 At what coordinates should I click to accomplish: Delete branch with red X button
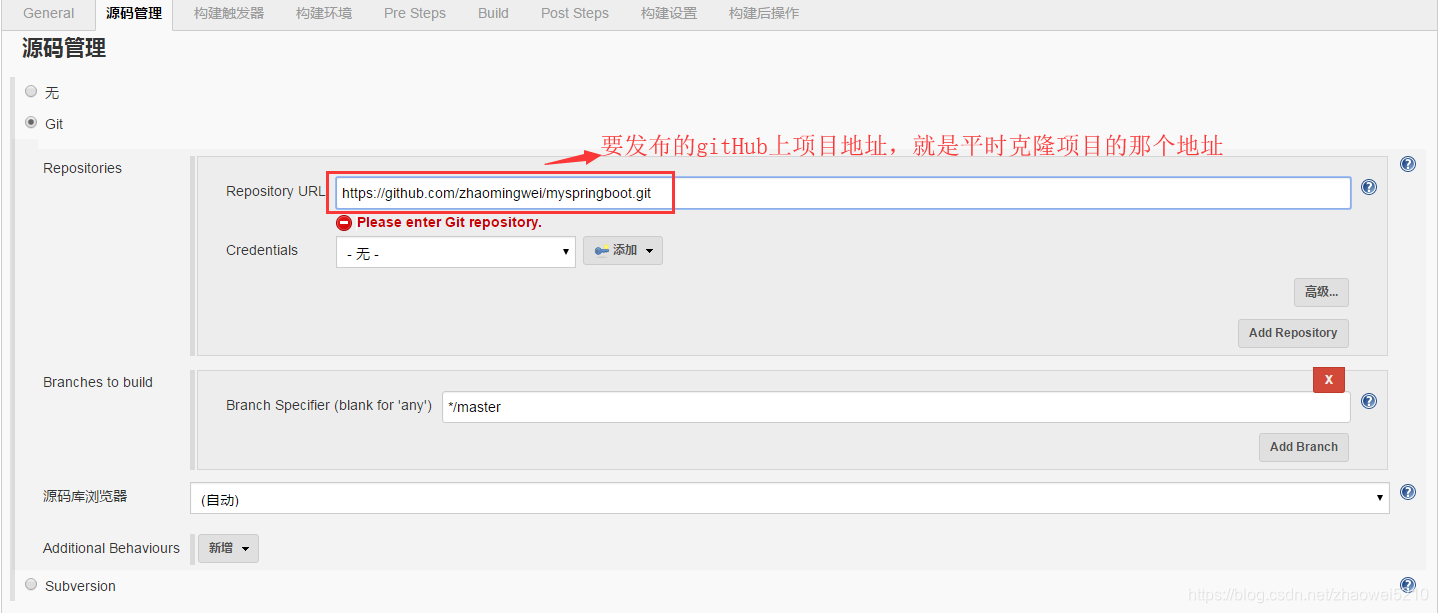point(1329,380)
